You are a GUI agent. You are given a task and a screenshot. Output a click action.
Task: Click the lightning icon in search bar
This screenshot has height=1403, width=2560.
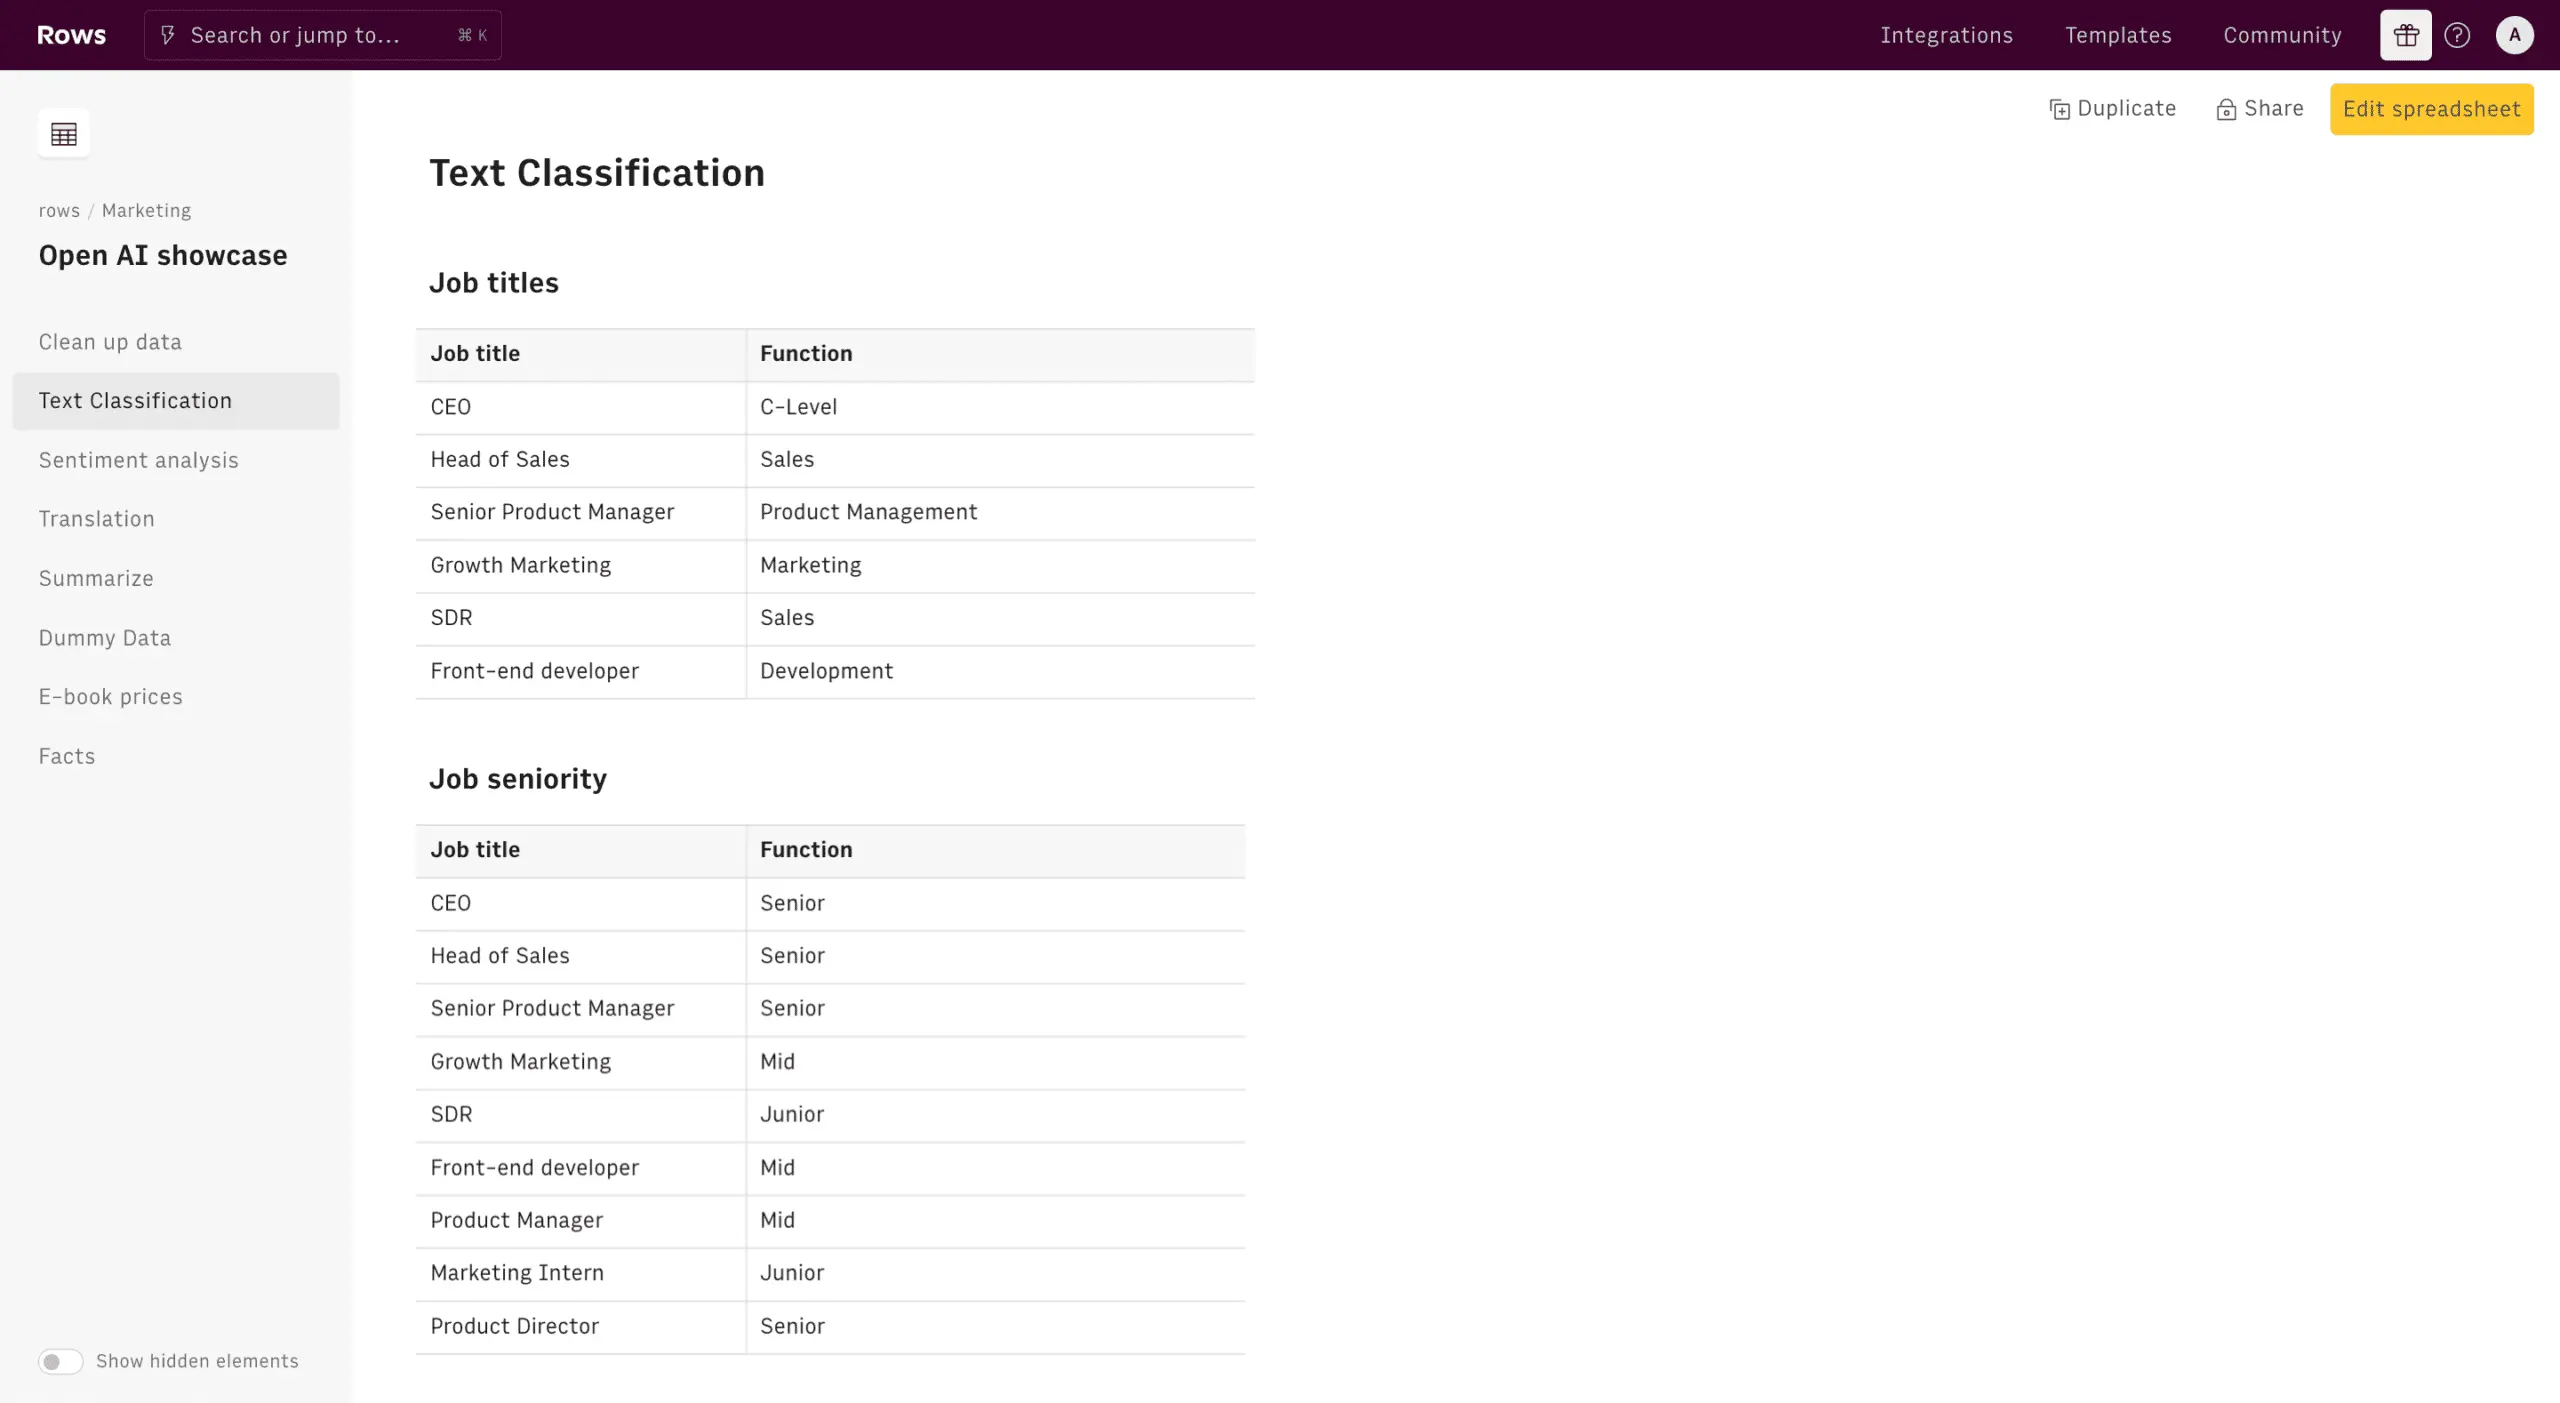pos(168,35)
